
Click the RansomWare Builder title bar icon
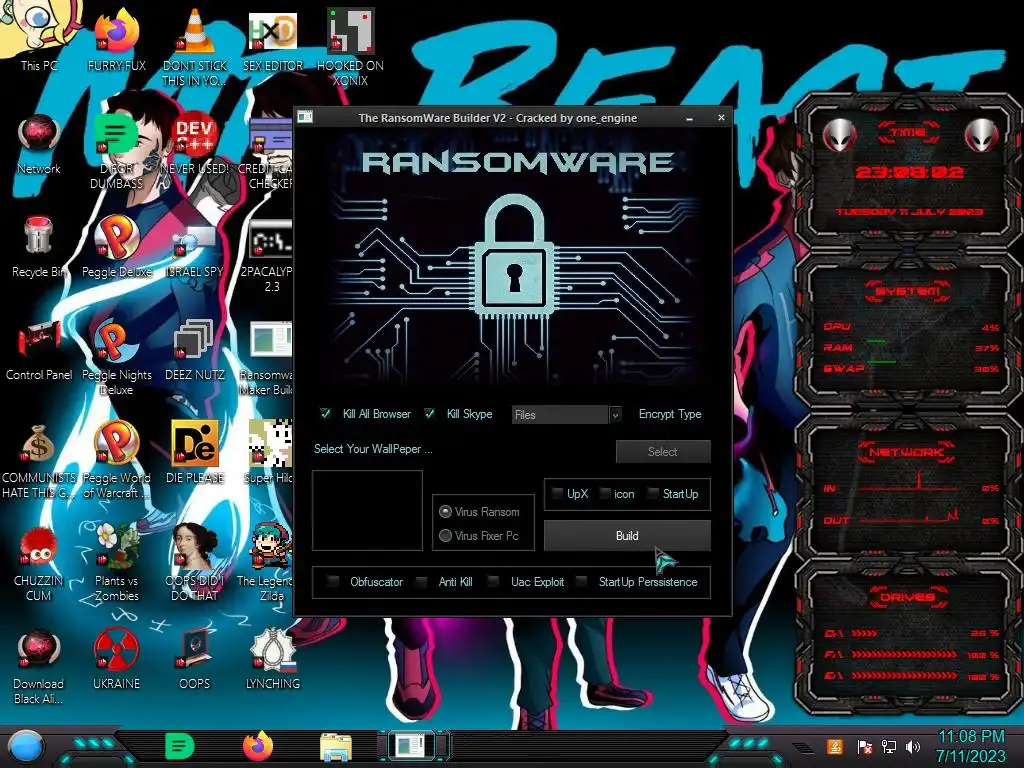[x=305, y=117]
